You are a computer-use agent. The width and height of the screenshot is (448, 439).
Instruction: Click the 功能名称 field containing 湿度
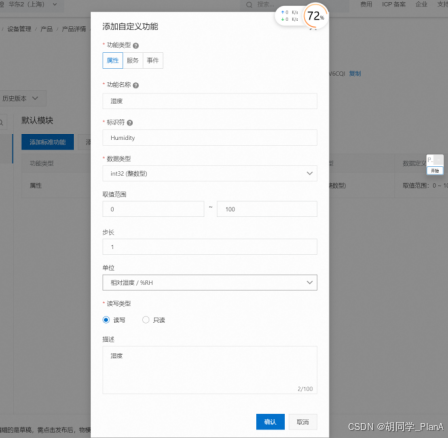click(210, 101)
